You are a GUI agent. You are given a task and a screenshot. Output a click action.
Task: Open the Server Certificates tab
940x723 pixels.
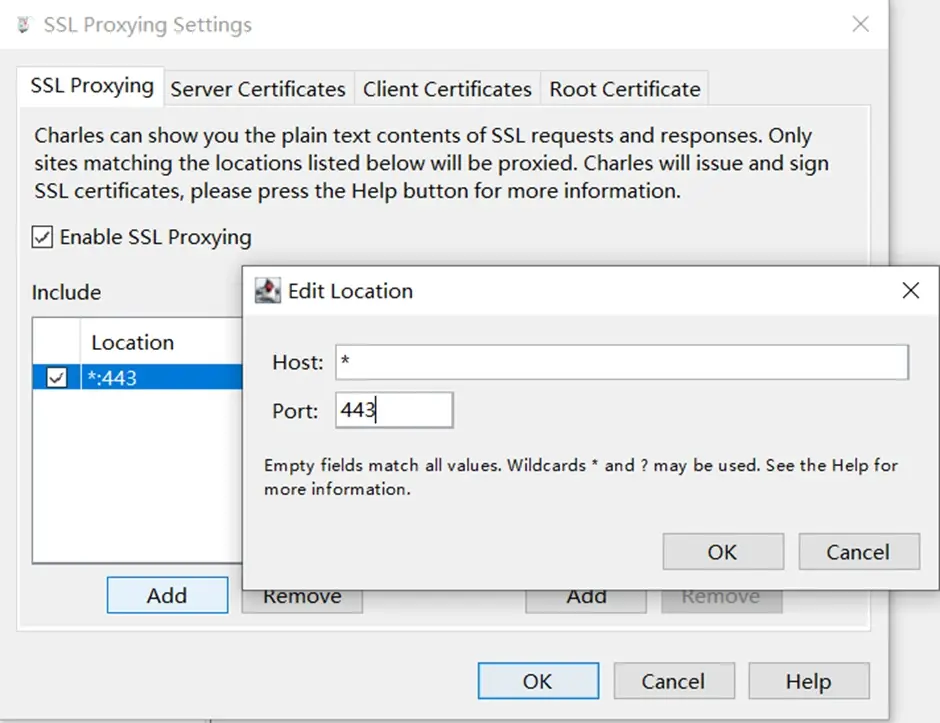pos(258,89)
